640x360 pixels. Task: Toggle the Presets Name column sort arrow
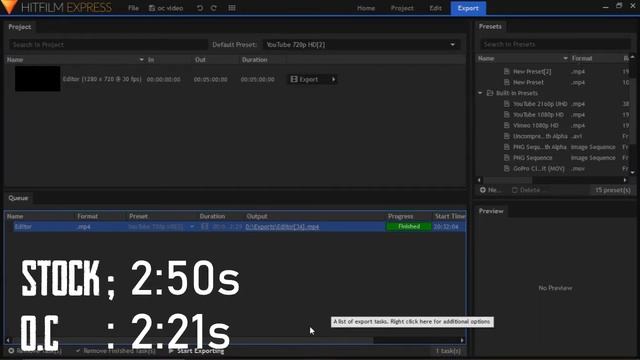(565, 58)
